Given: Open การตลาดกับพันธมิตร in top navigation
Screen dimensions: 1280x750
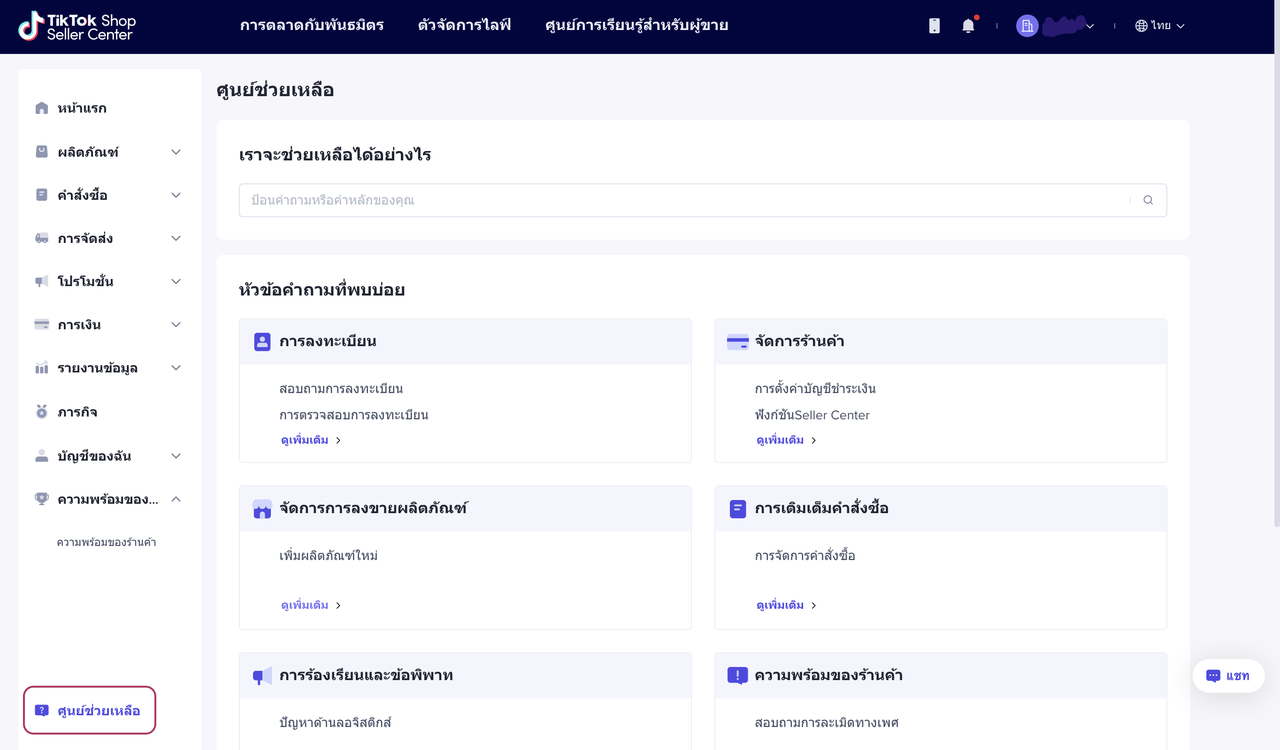Looking at the screenshot, I should pyautogui.click(x=312, y=26).
